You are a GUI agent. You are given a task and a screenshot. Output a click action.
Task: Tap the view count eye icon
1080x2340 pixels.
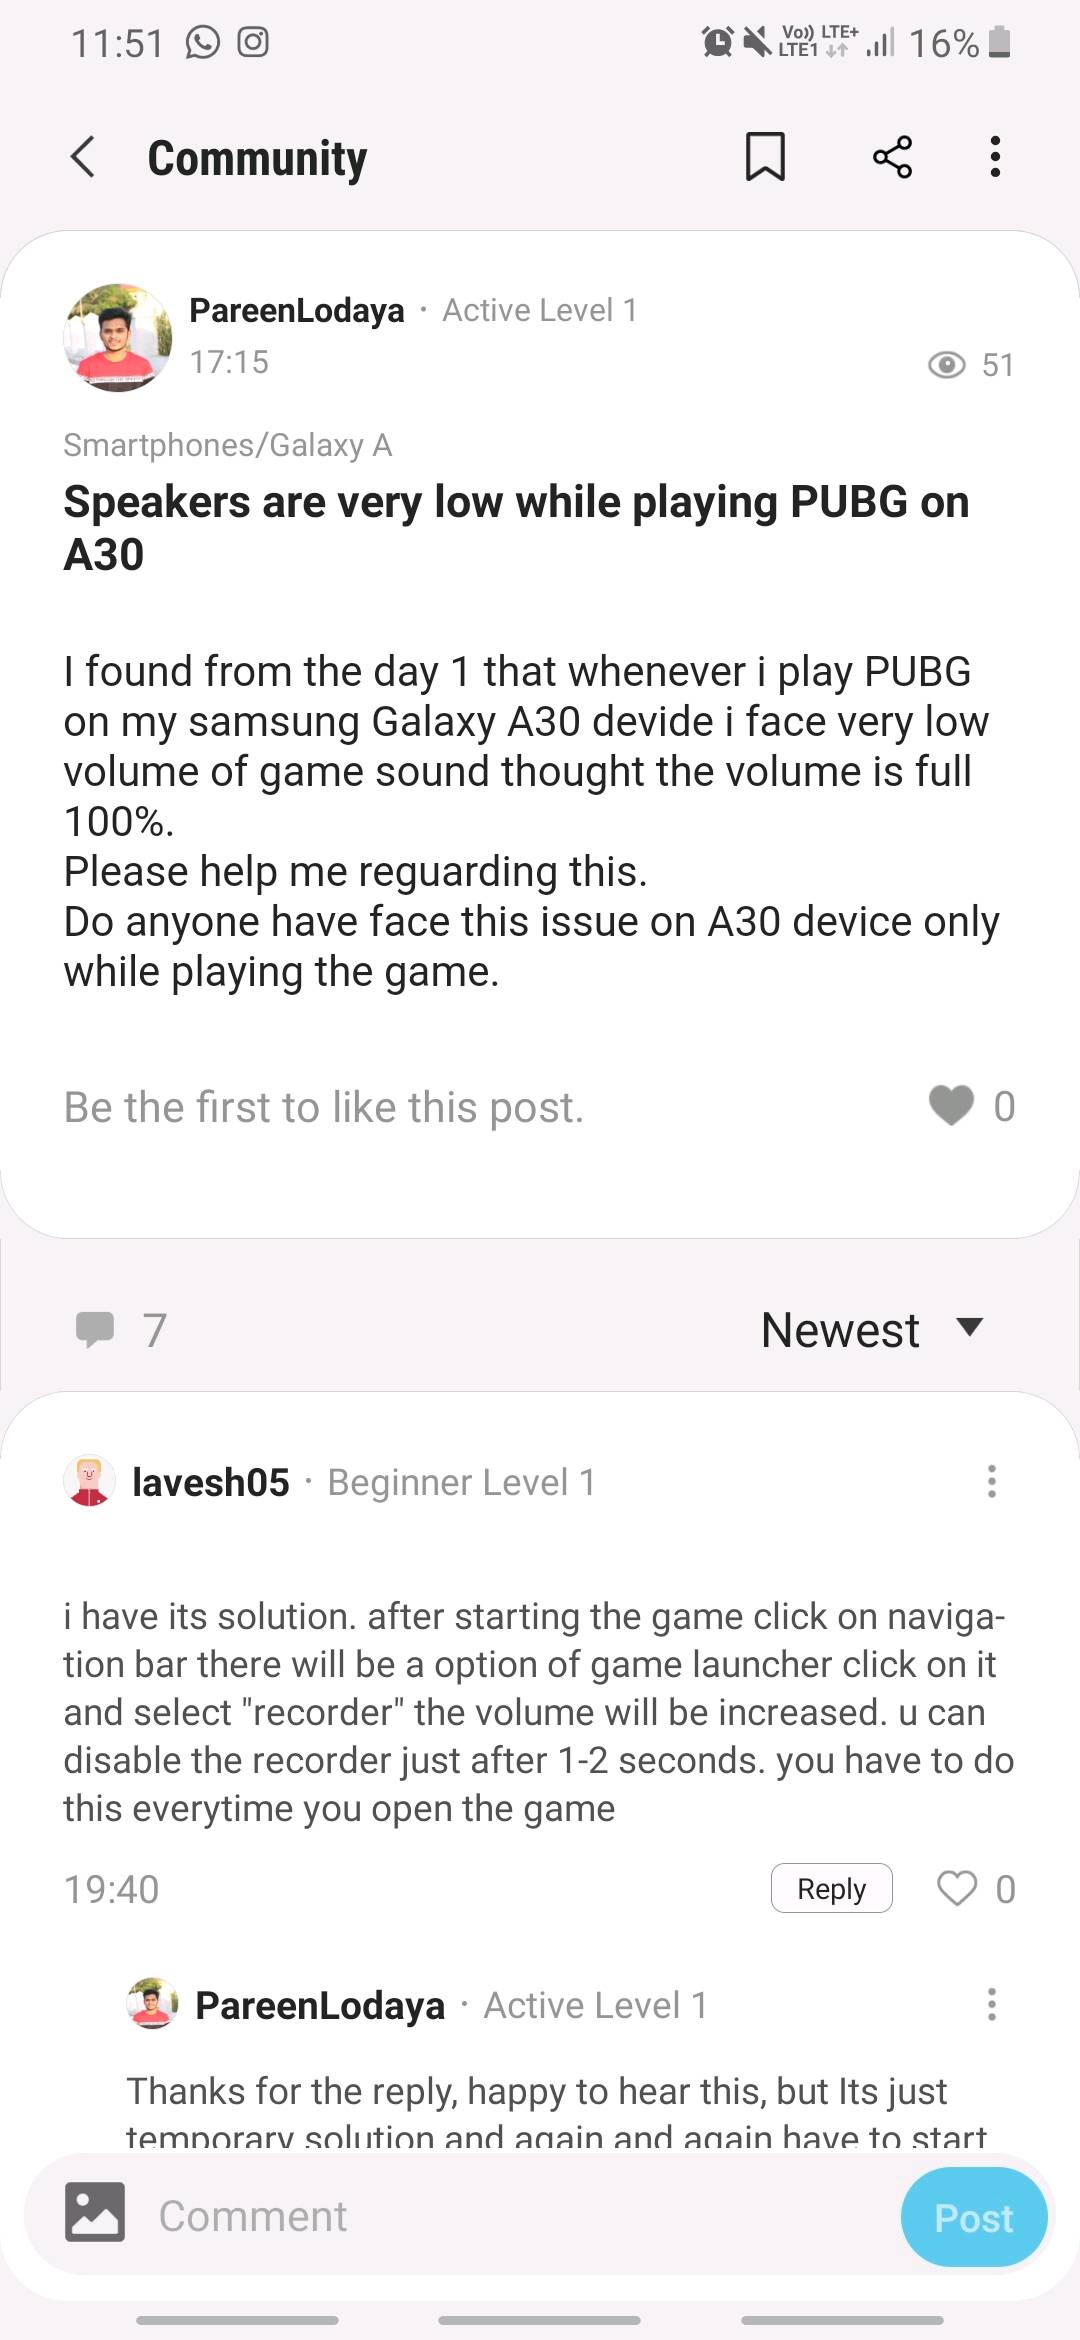tap(946, 365)
